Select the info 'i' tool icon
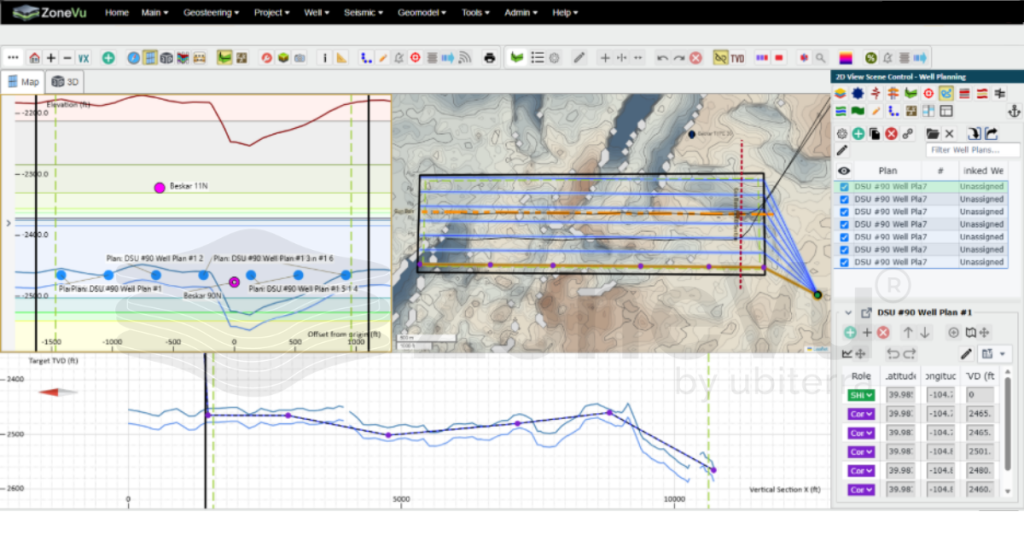This screenshot has width=1024, height=535. click(x=325, y=58)
